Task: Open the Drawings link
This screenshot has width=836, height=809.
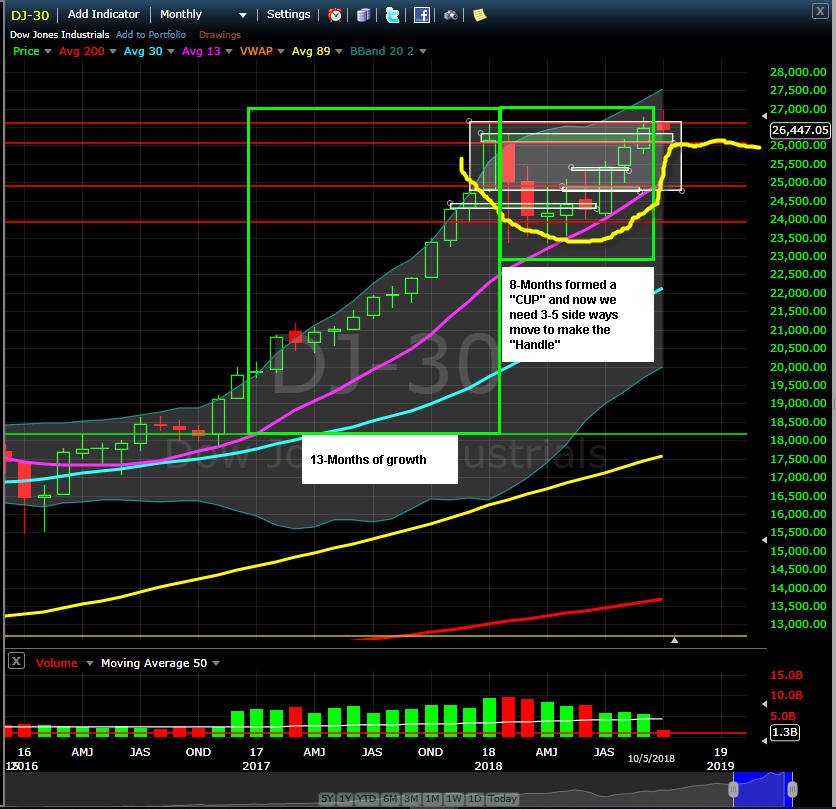Action: pyautogui.click(x=220, y=35)
